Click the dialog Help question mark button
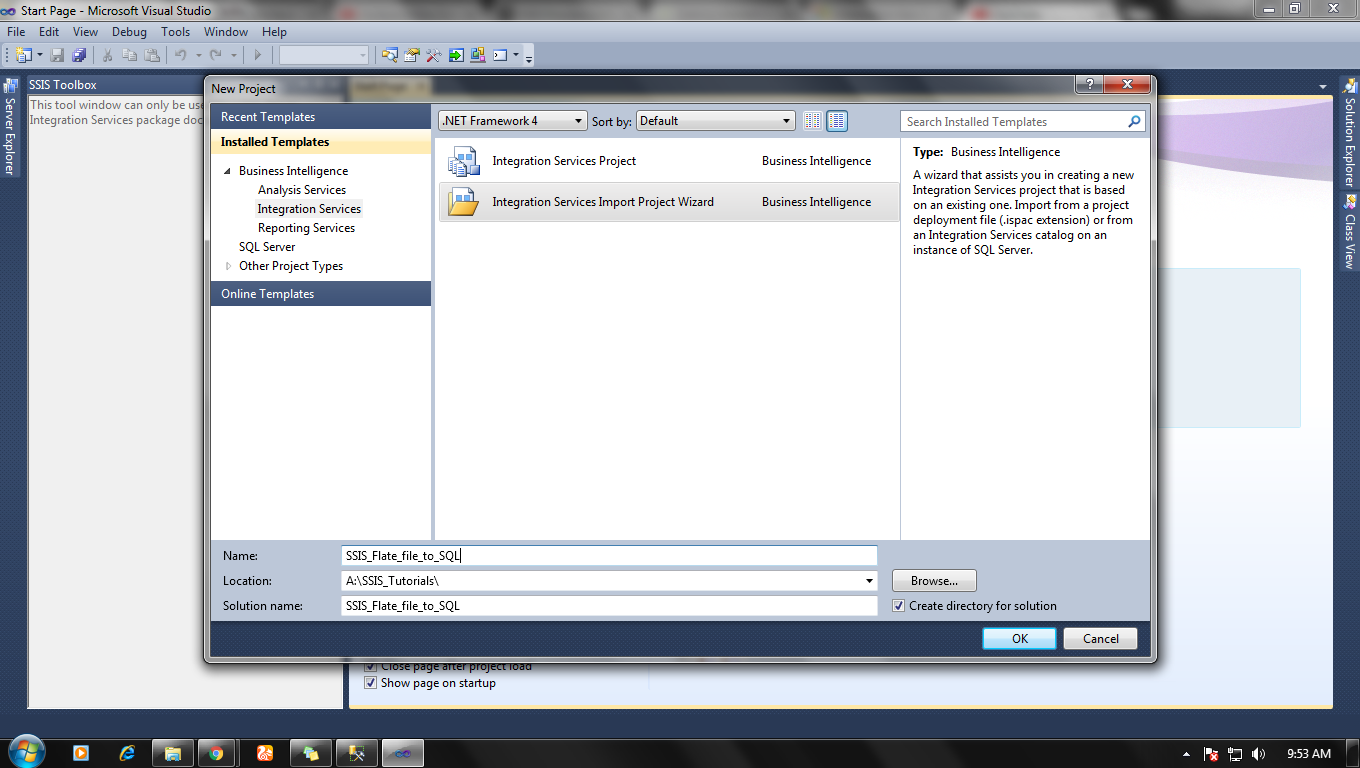The image size is (1360, 768). 1088,85
